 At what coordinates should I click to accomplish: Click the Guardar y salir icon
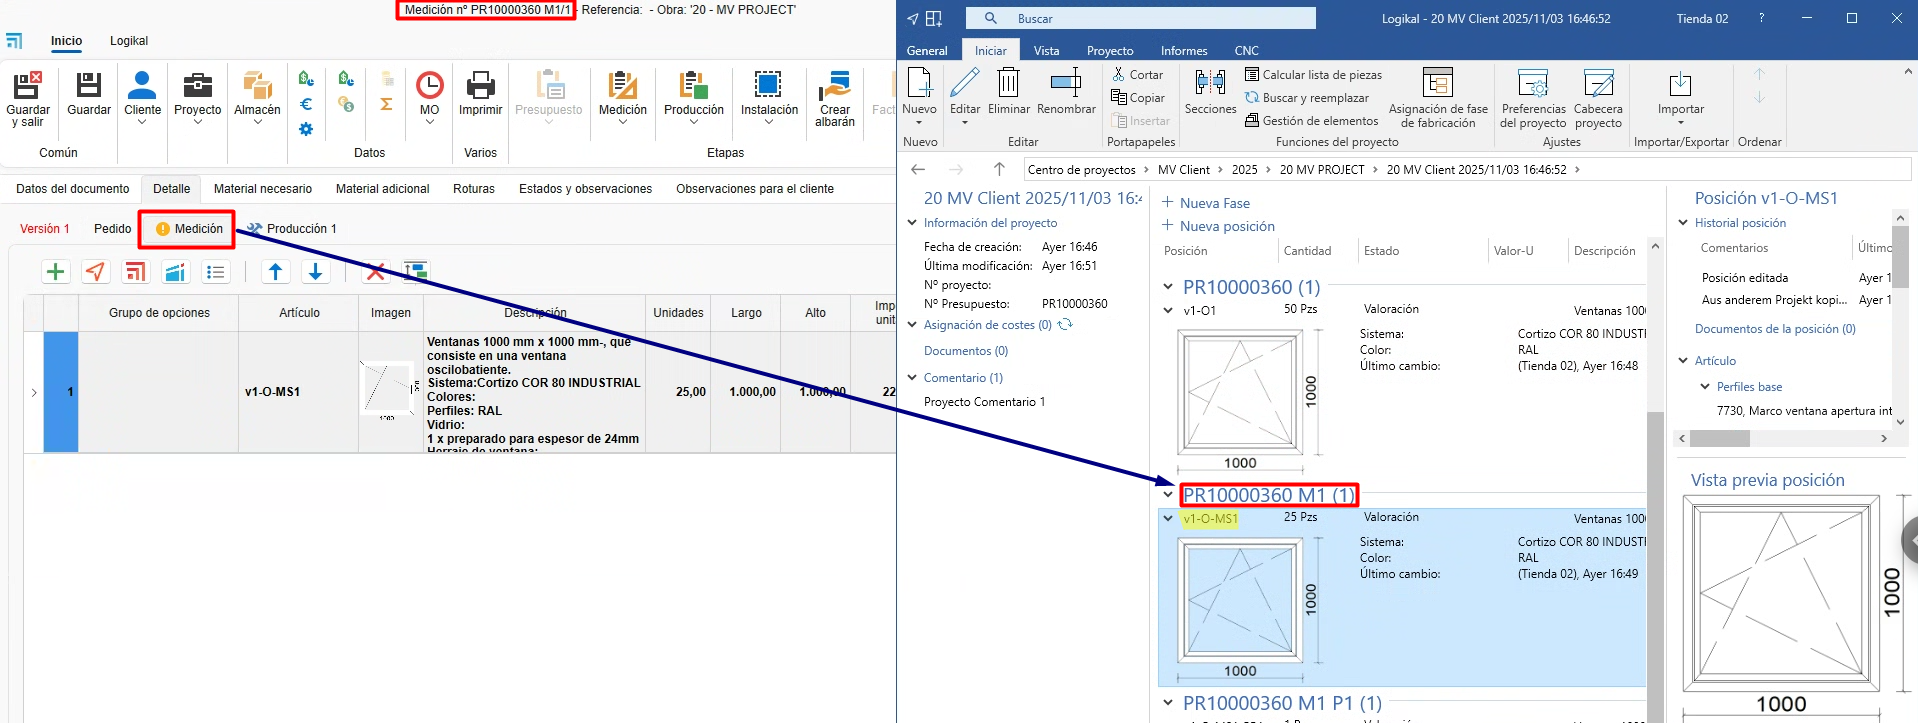click(27, 86)
